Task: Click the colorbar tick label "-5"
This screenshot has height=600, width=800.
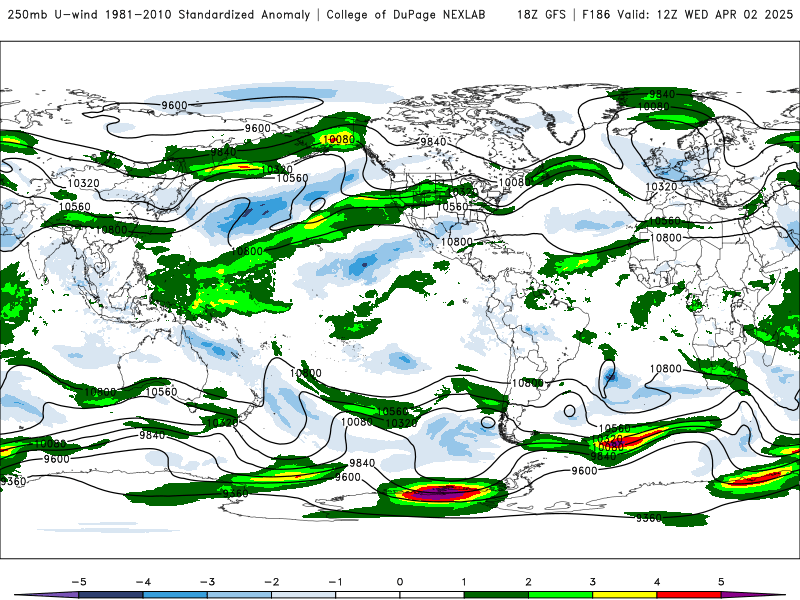Action: click(79, 582)
